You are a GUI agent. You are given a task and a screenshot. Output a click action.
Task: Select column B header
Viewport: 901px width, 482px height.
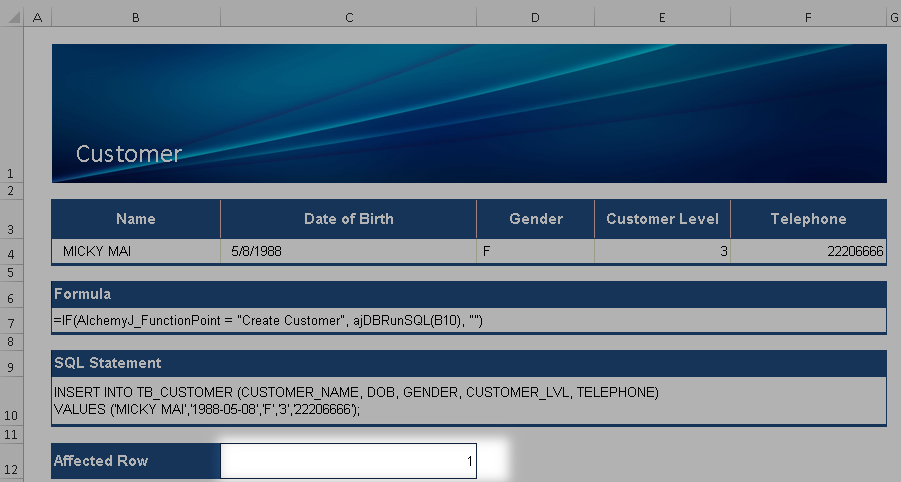click(135, 18)
